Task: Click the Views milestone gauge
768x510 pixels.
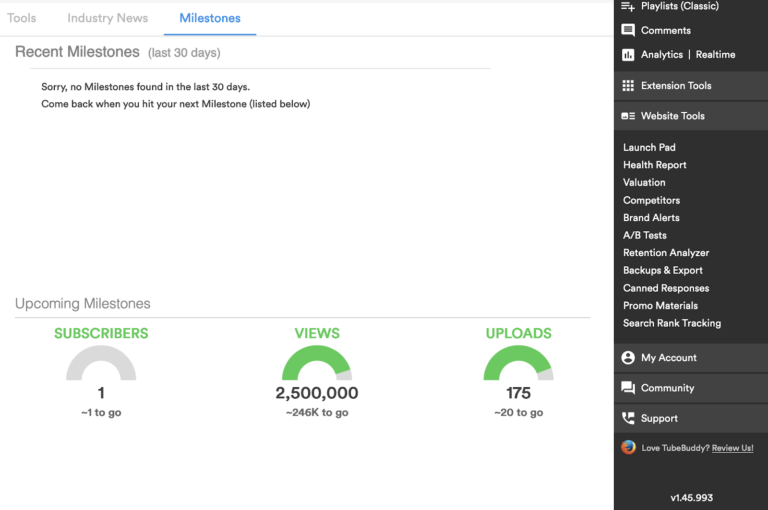Action: pyautogui.click(x=317, y=363)
